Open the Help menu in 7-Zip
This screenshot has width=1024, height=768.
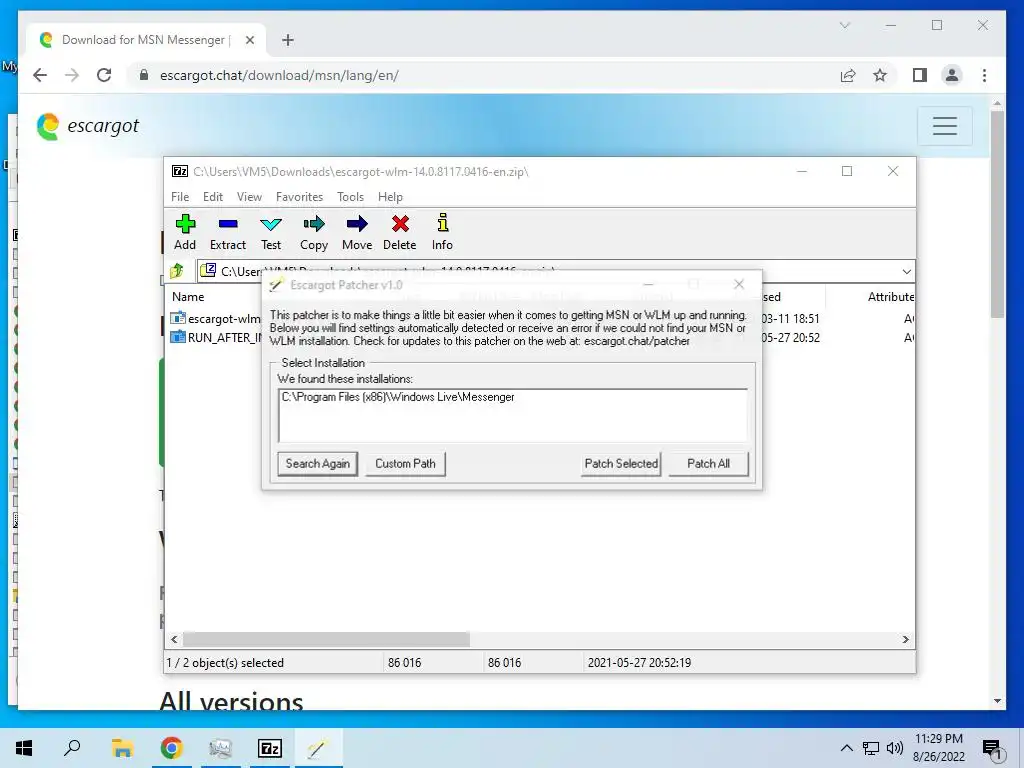[390, 197]
